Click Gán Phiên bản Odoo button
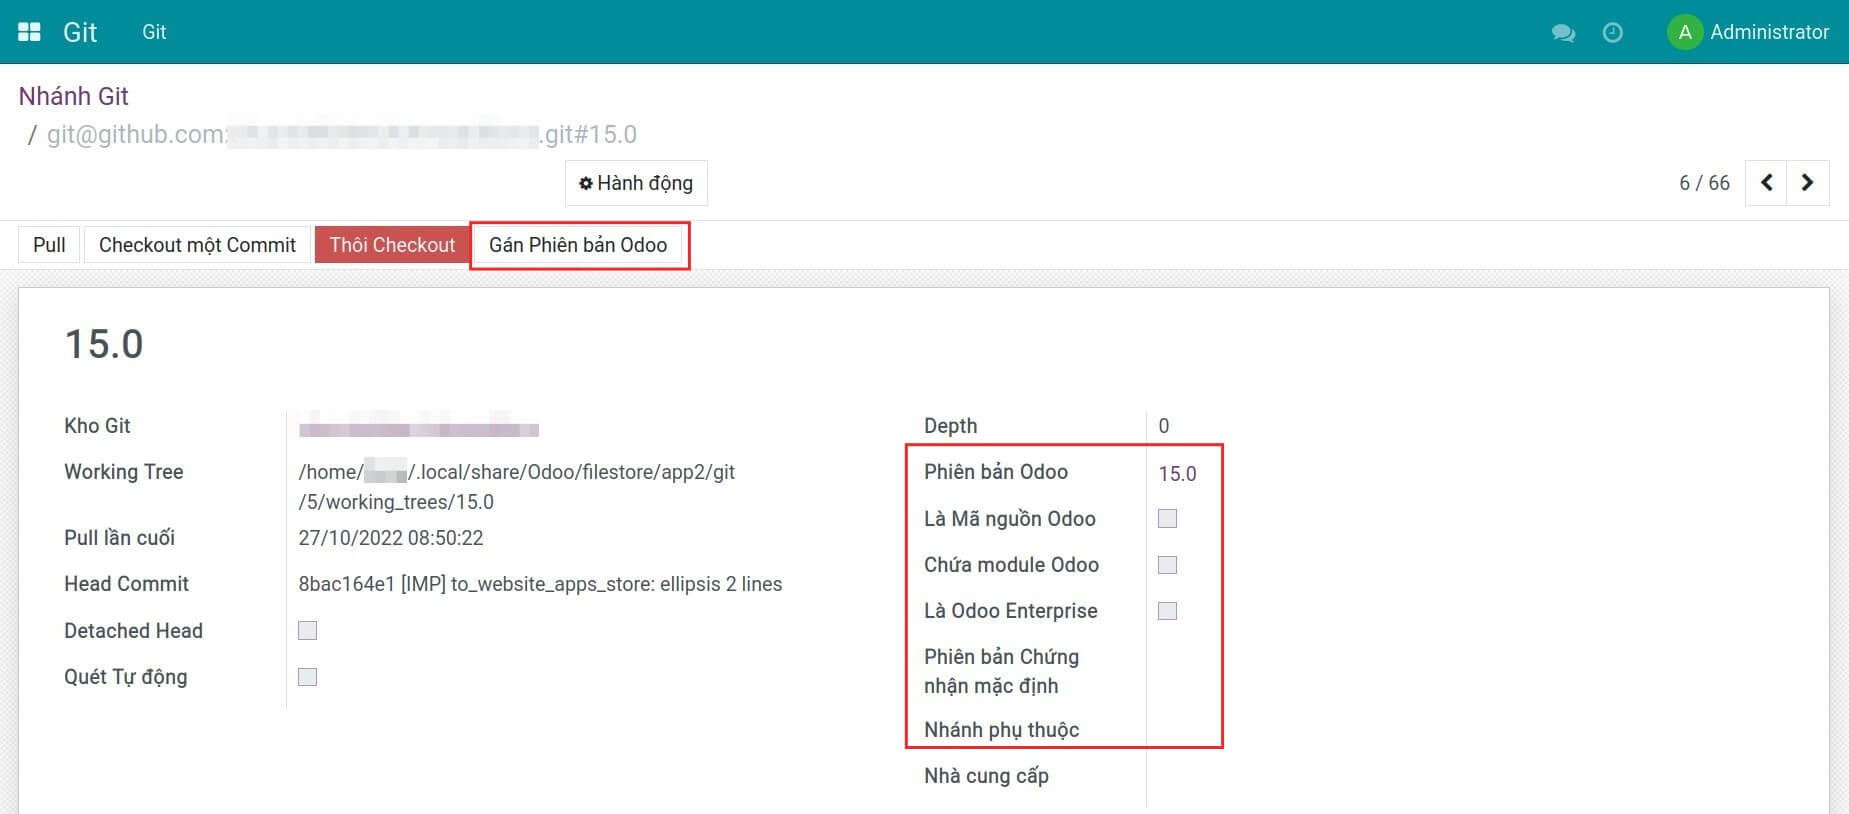The width and height of the screenshot is (1849, 814). pos(578,245)
